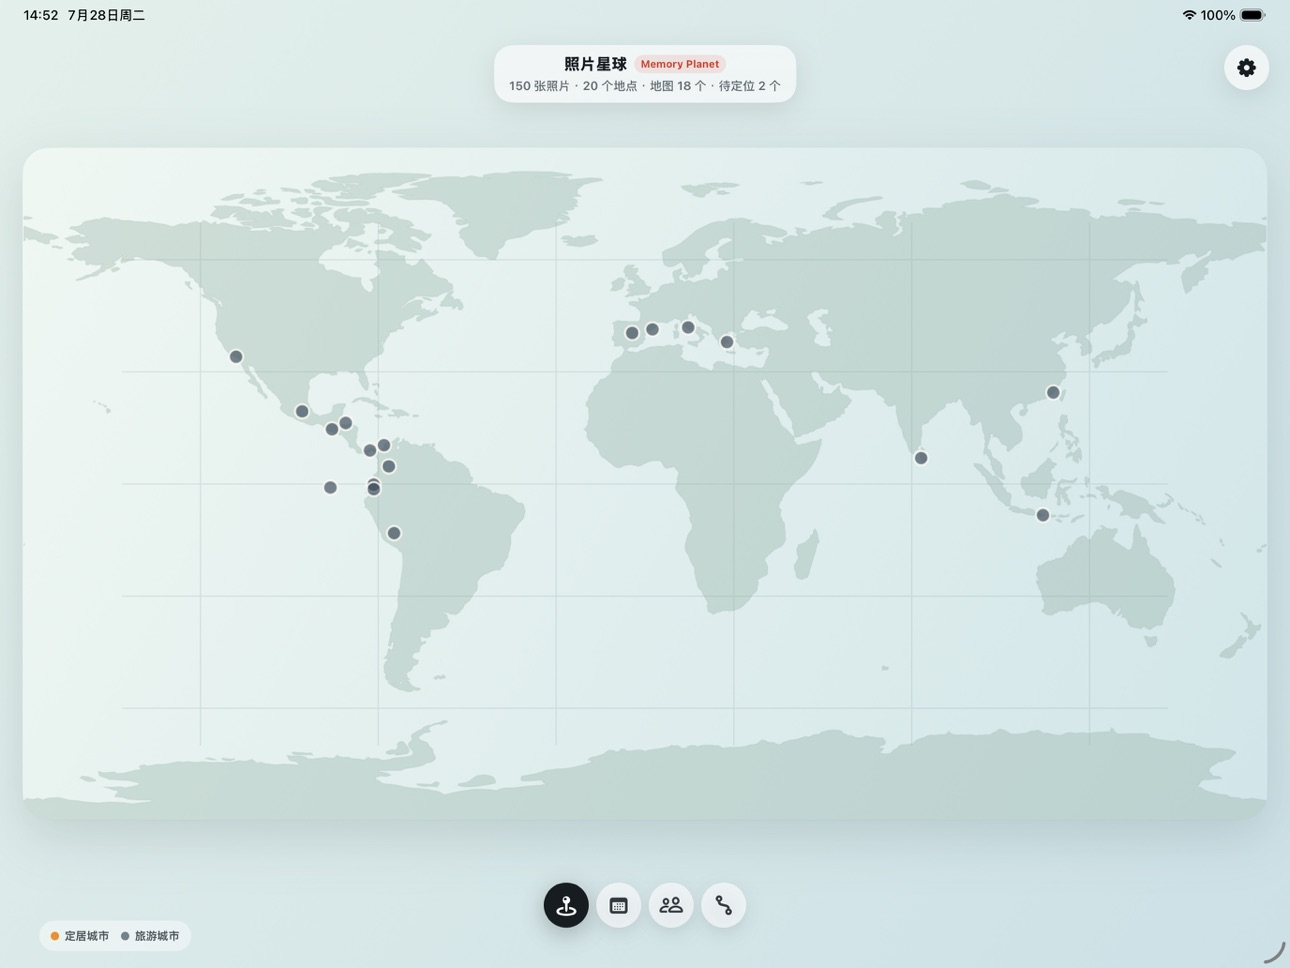Image resolution: width=1290 pixels, height=968 pixels.
Task: Tap the photo pin on Sri Lanka
Action: pos(921,458)
